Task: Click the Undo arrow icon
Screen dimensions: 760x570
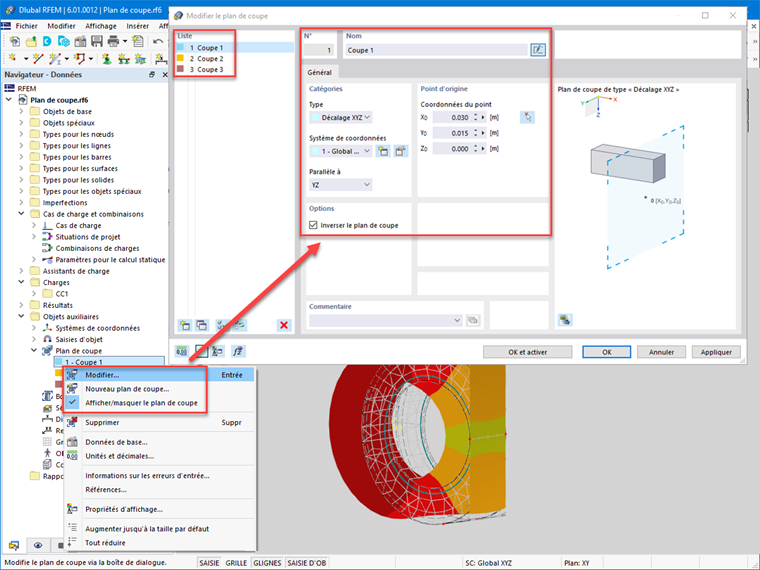Action: coord(158,41)
